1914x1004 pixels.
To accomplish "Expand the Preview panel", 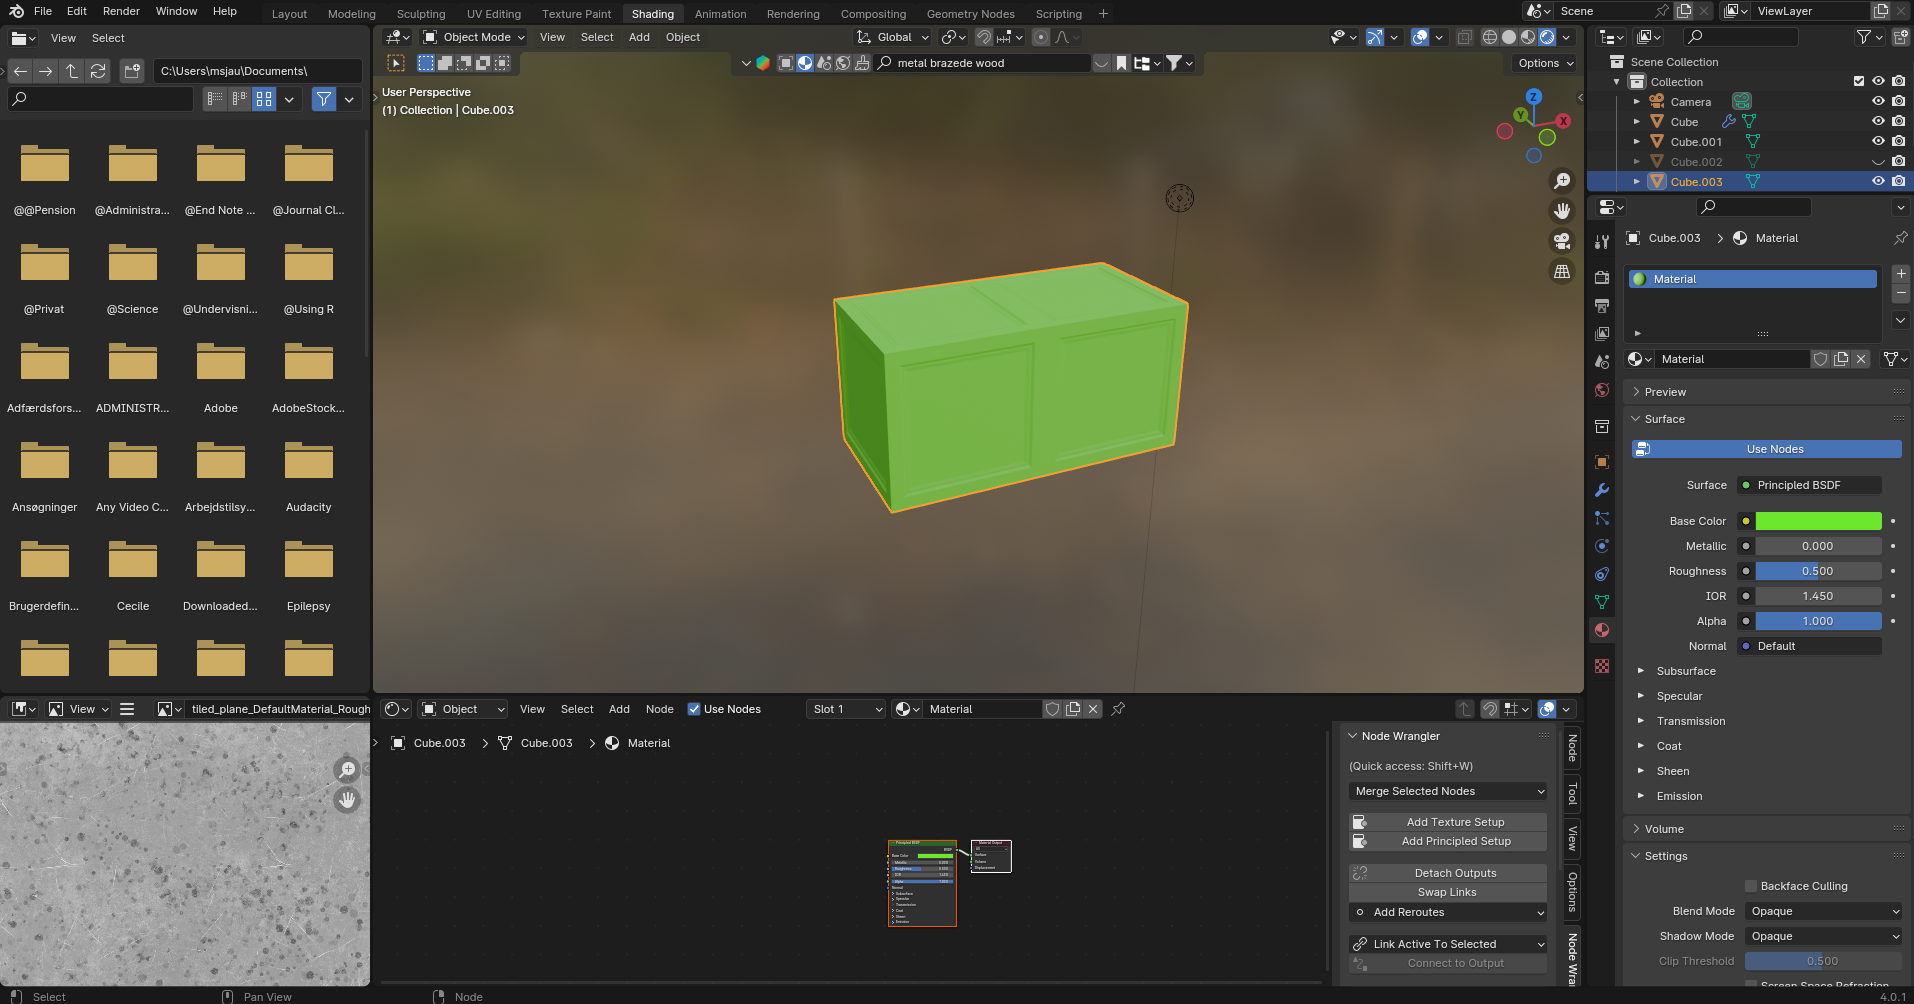I will pos(1665,392).
